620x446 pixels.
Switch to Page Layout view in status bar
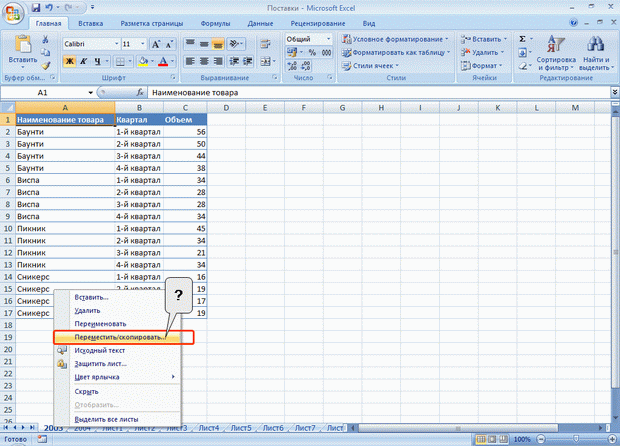(x=492, y=439)
